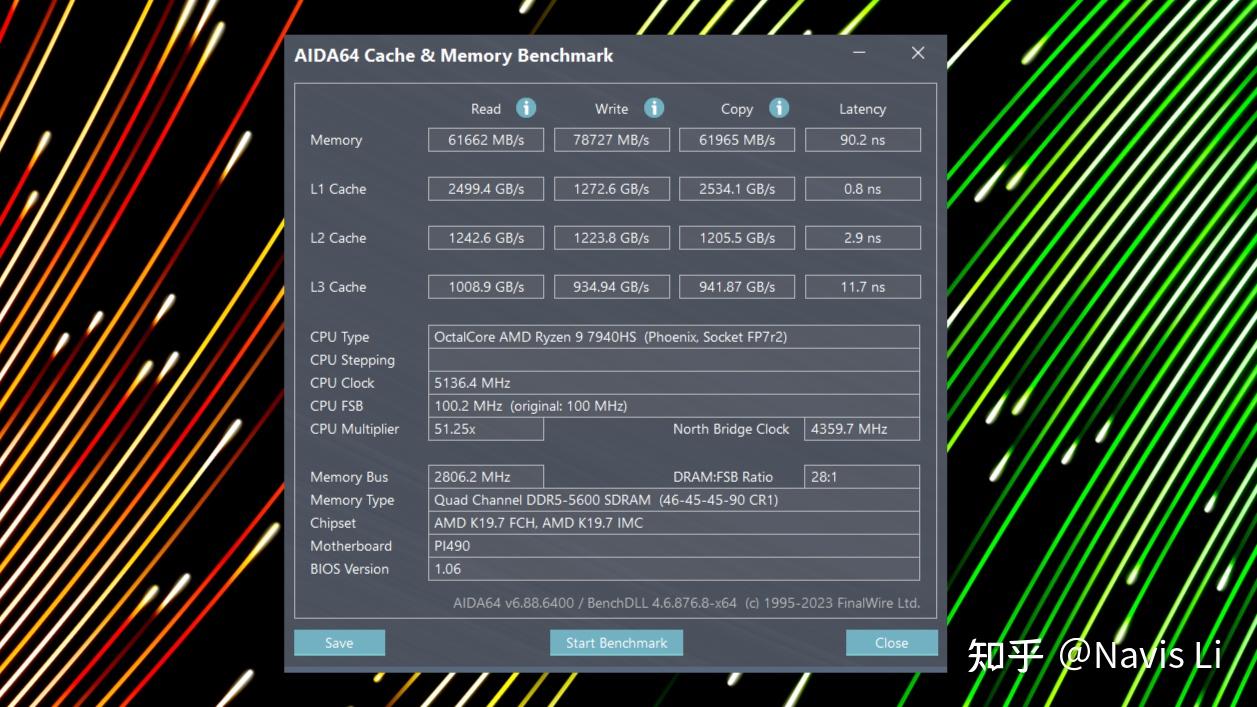Click L3 Cache Read 1008.9 GB/s
1257x707 pixels.
486,287
